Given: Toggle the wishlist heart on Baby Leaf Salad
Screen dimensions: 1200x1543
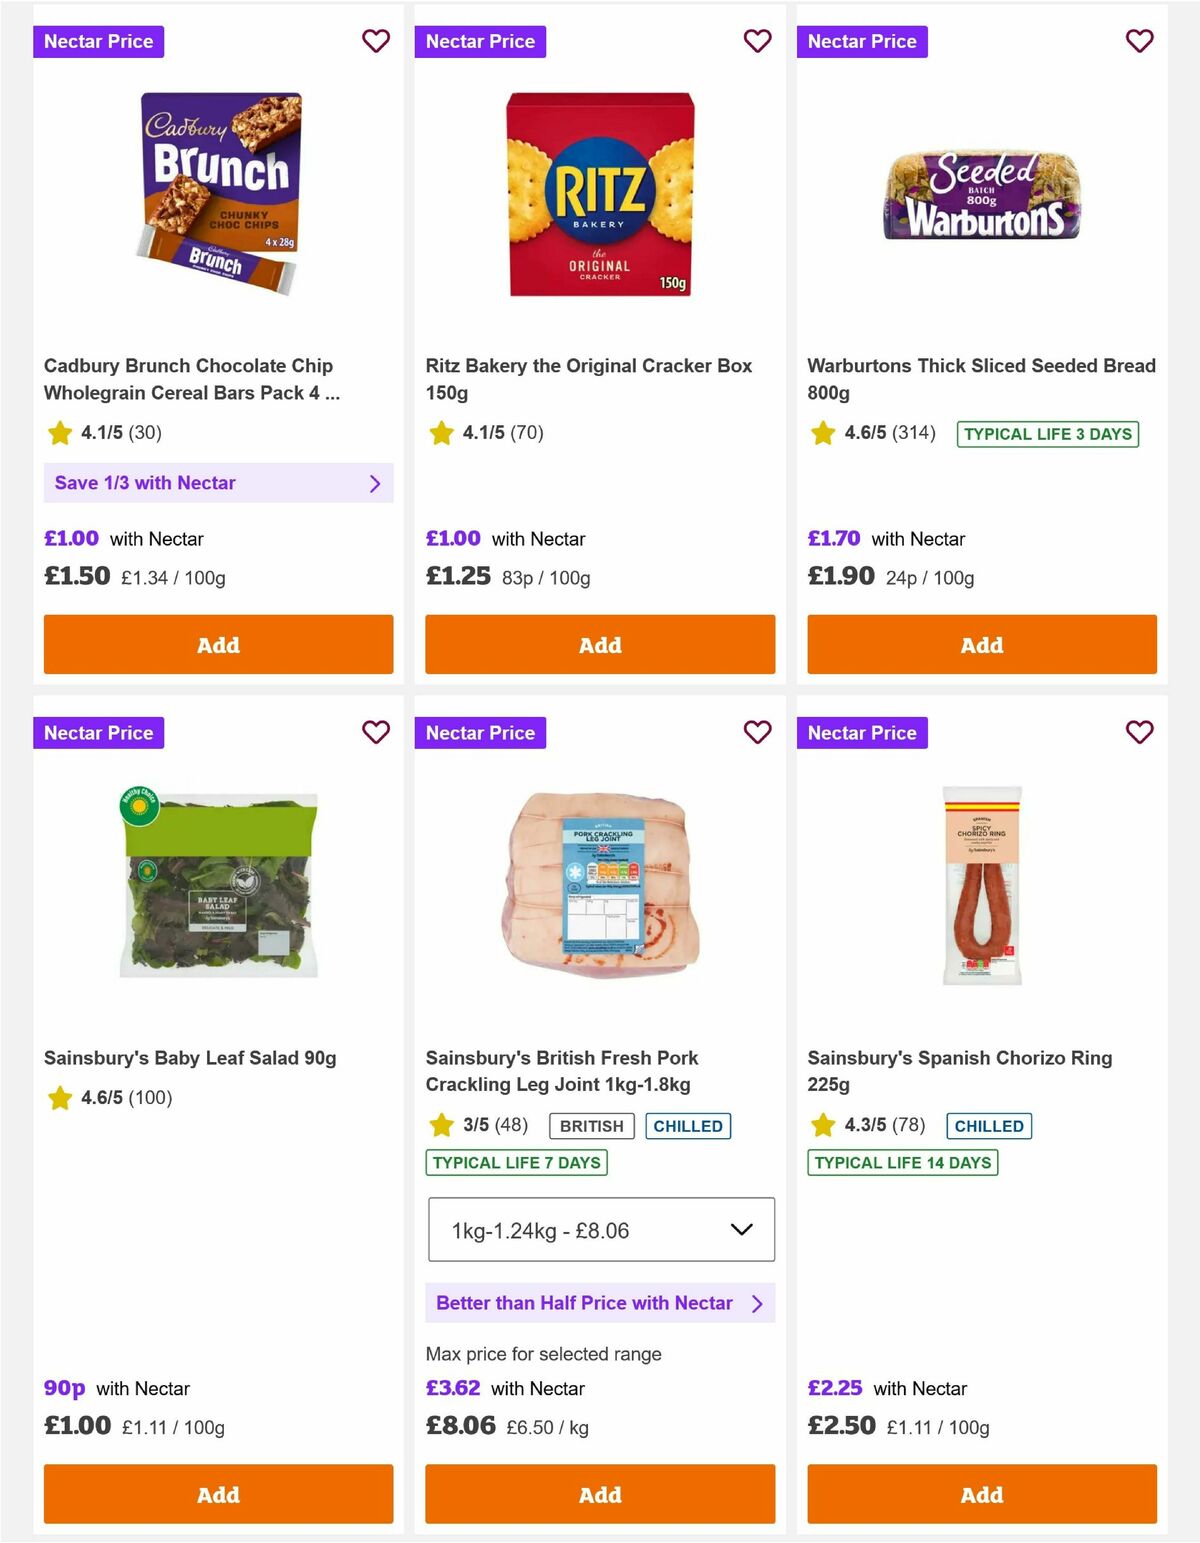Looking at the screenshot, I should 376,732.
